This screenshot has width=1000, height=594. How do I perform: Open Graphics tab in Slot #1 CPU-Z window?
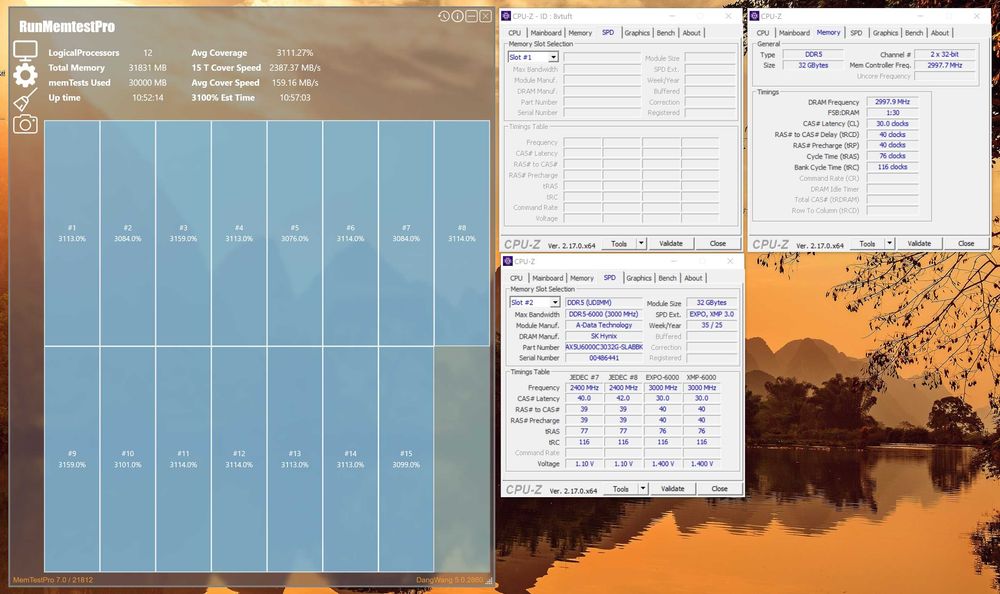click(x=636, y=33)
